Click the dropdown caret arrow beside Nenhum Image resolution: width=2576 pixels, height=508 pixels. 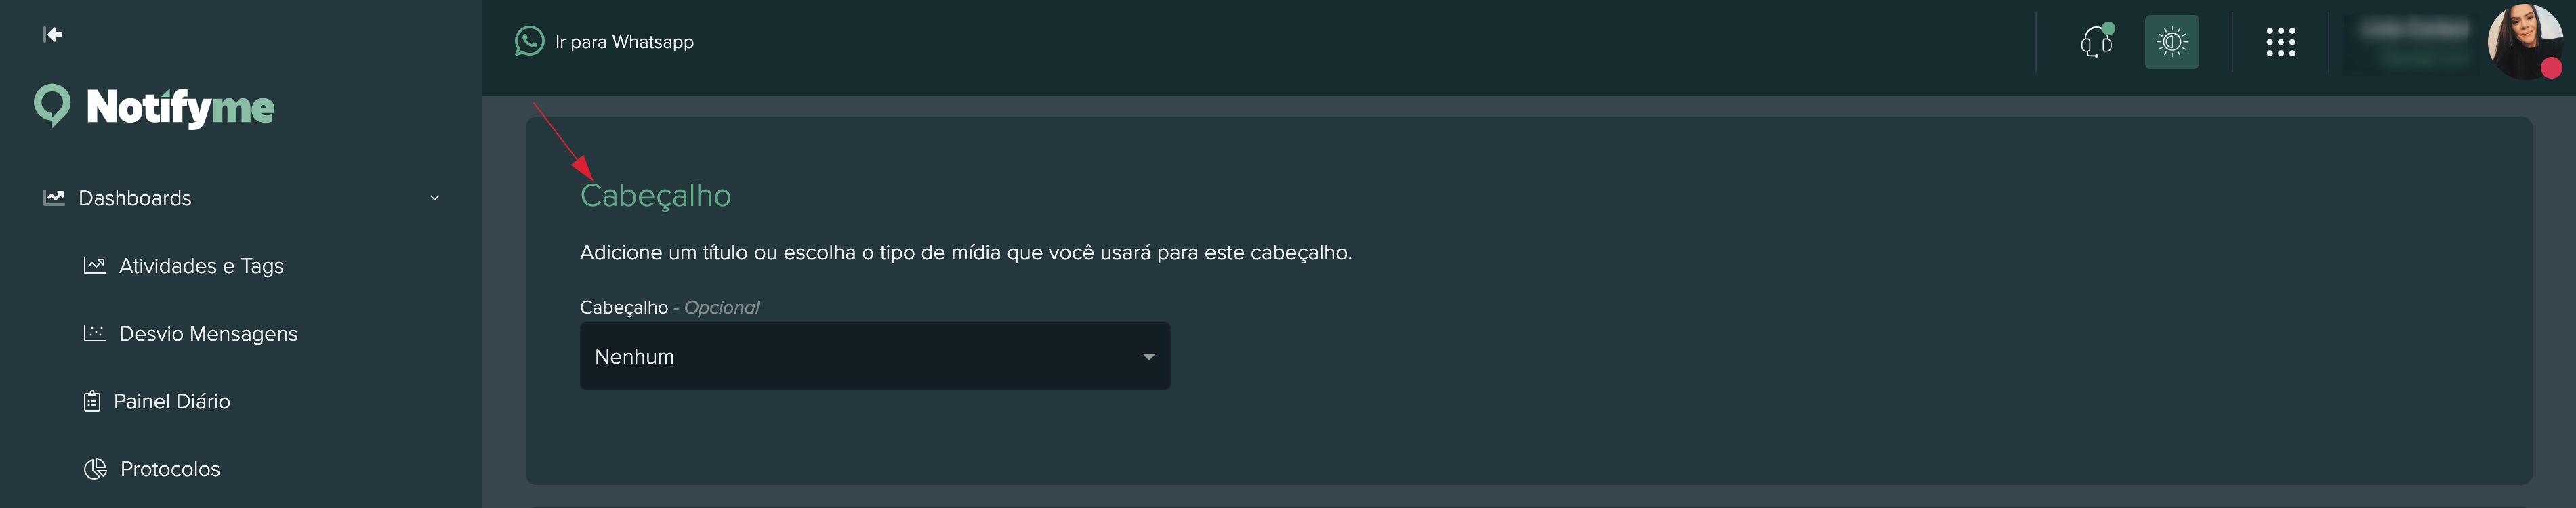1148,357
